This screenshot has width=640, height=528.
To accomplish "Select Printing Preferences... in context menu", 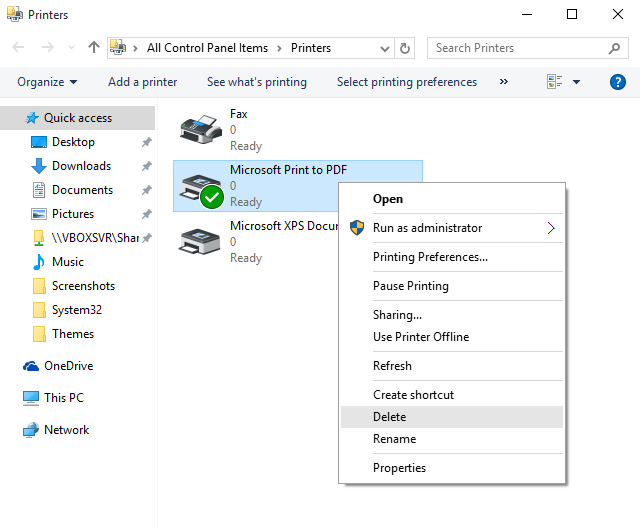I will click(x=452, y=257).
